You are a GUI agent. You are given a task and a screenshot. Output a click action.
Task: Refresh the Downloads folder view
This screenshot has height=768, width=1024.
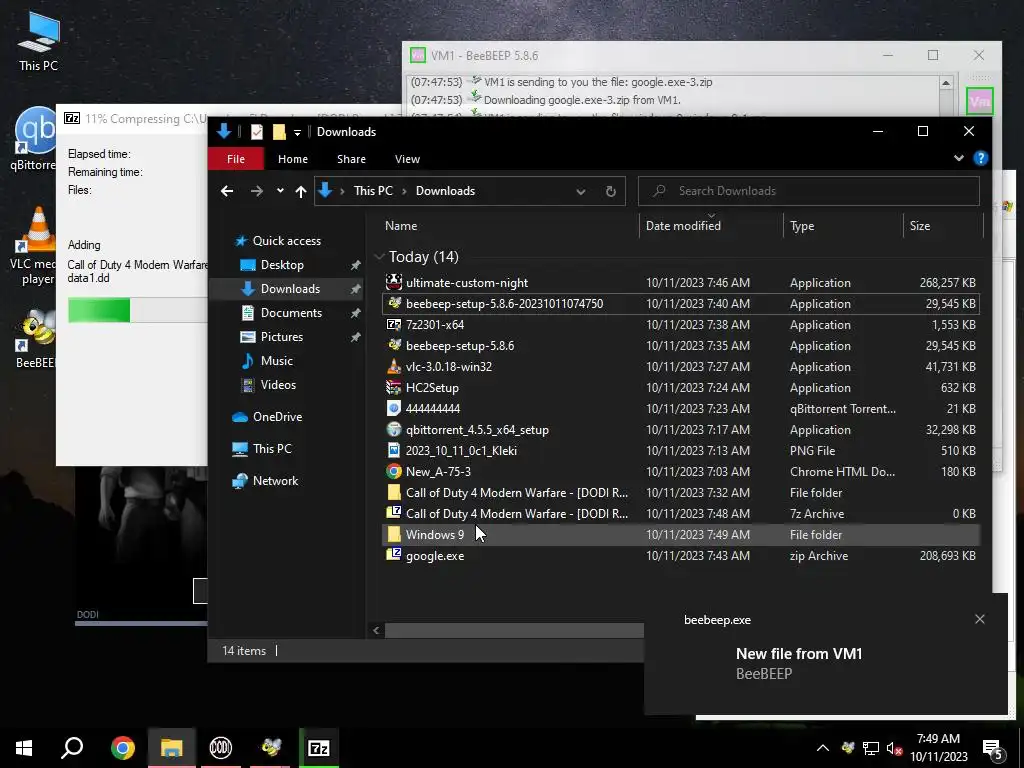(611, 191)
